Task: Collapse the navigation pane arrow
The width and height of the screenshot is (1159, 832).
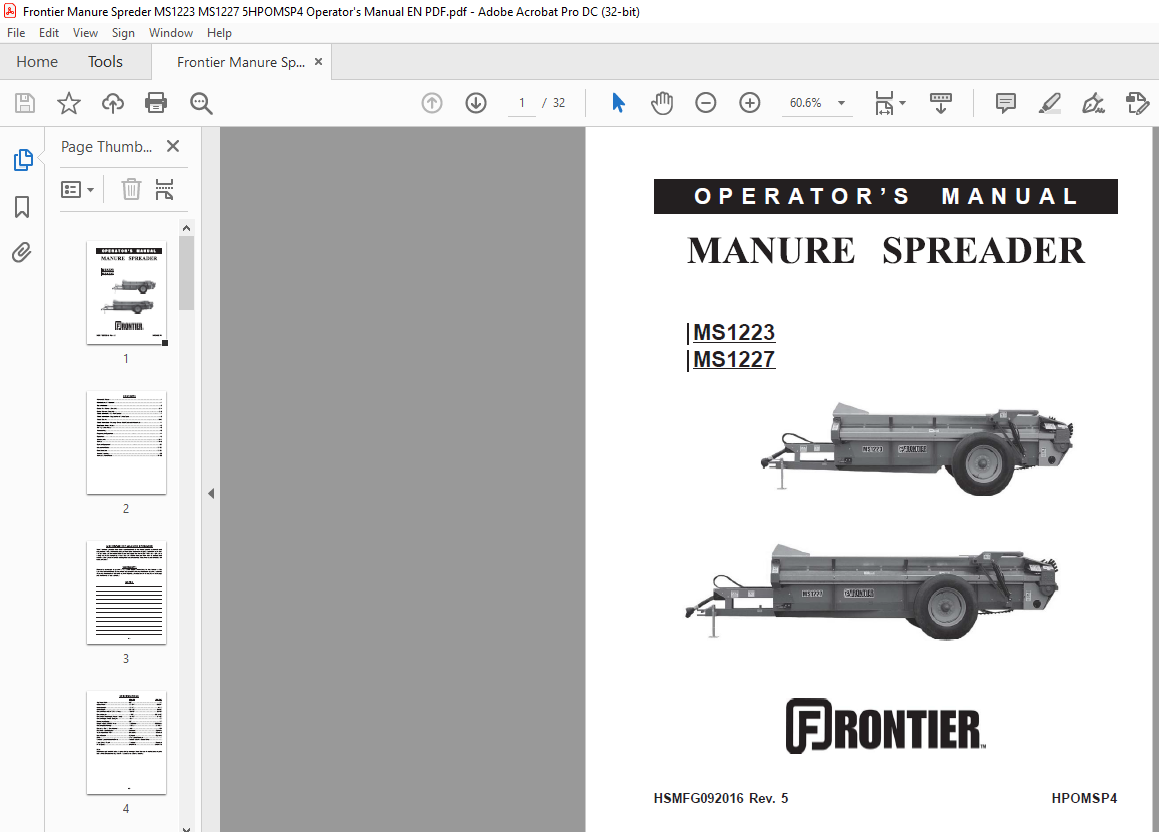Action: [x=211, y=494]
